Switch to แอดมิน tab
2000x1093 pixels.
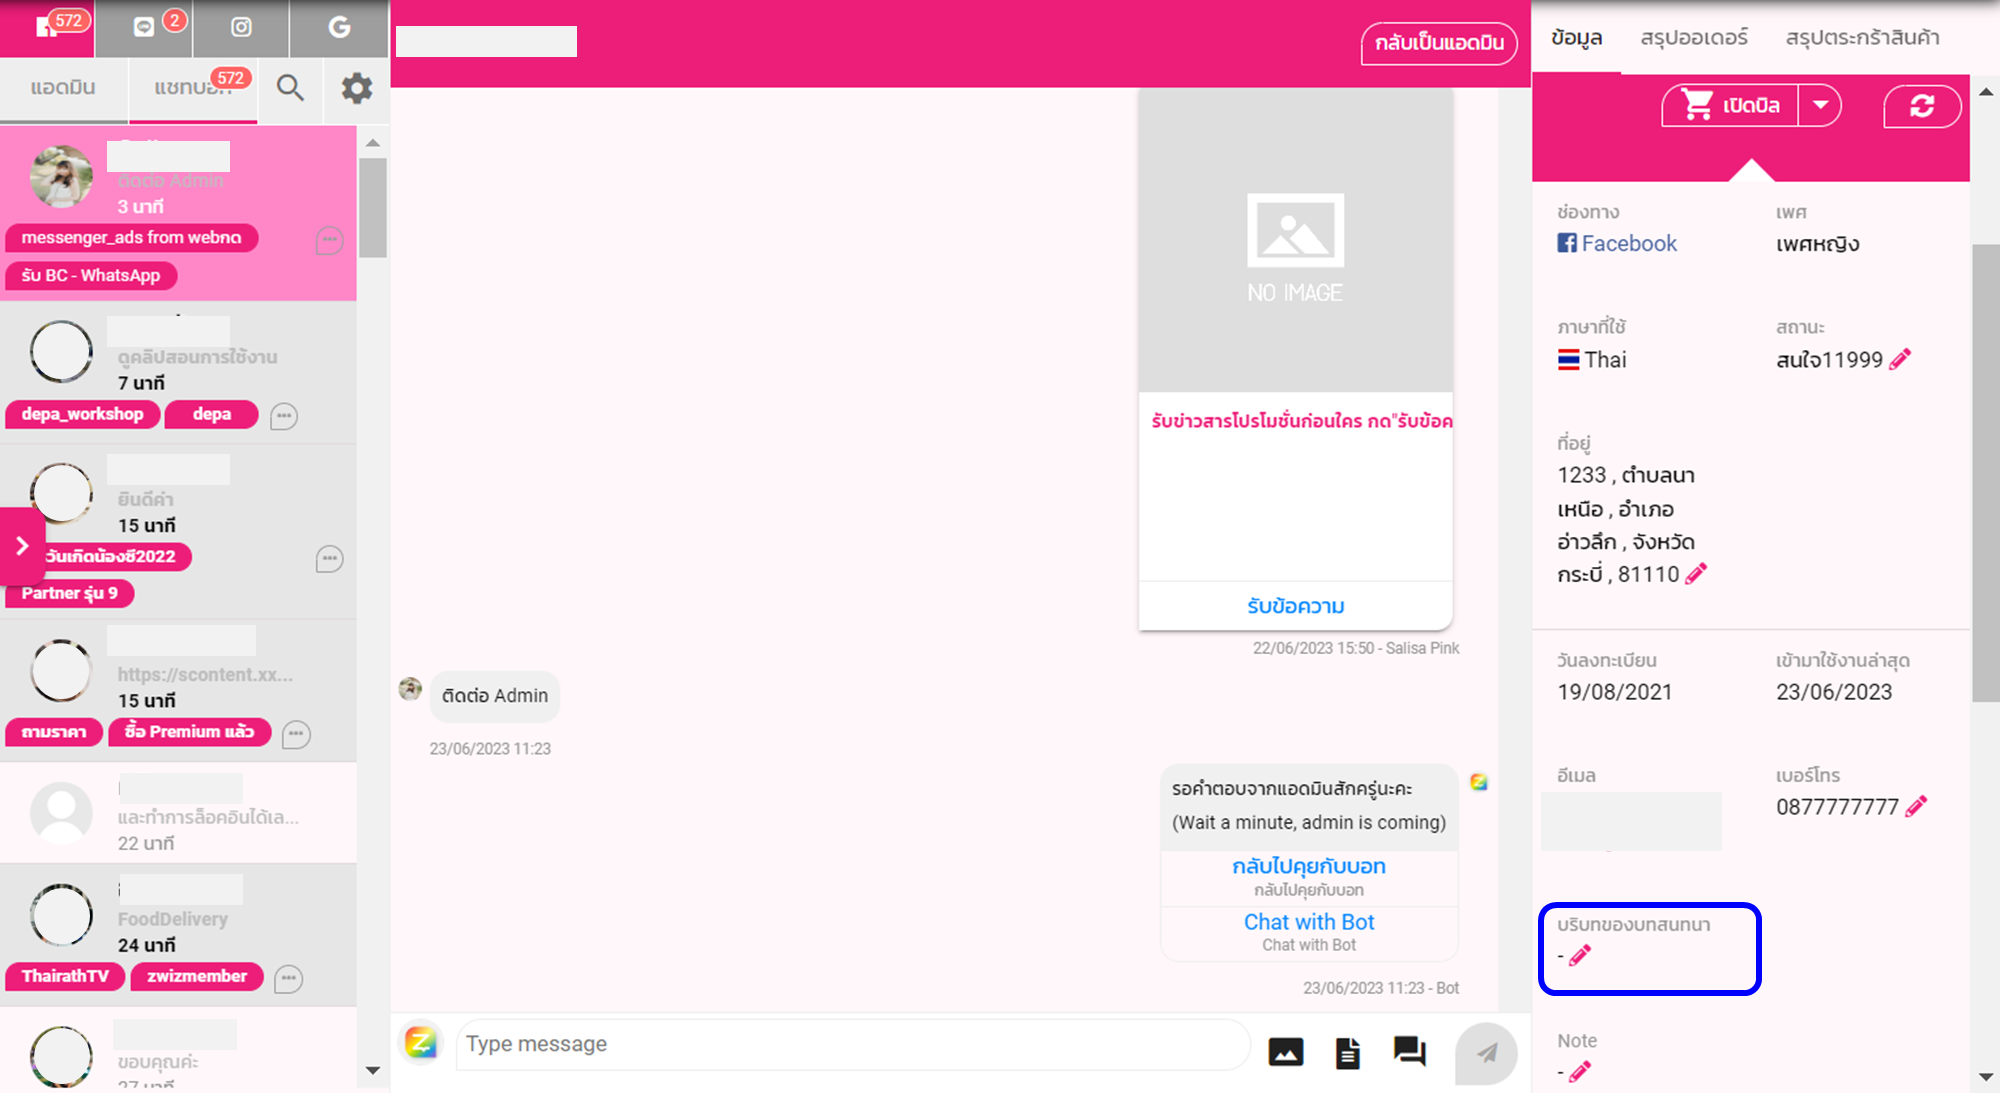[x=63, y=88]
